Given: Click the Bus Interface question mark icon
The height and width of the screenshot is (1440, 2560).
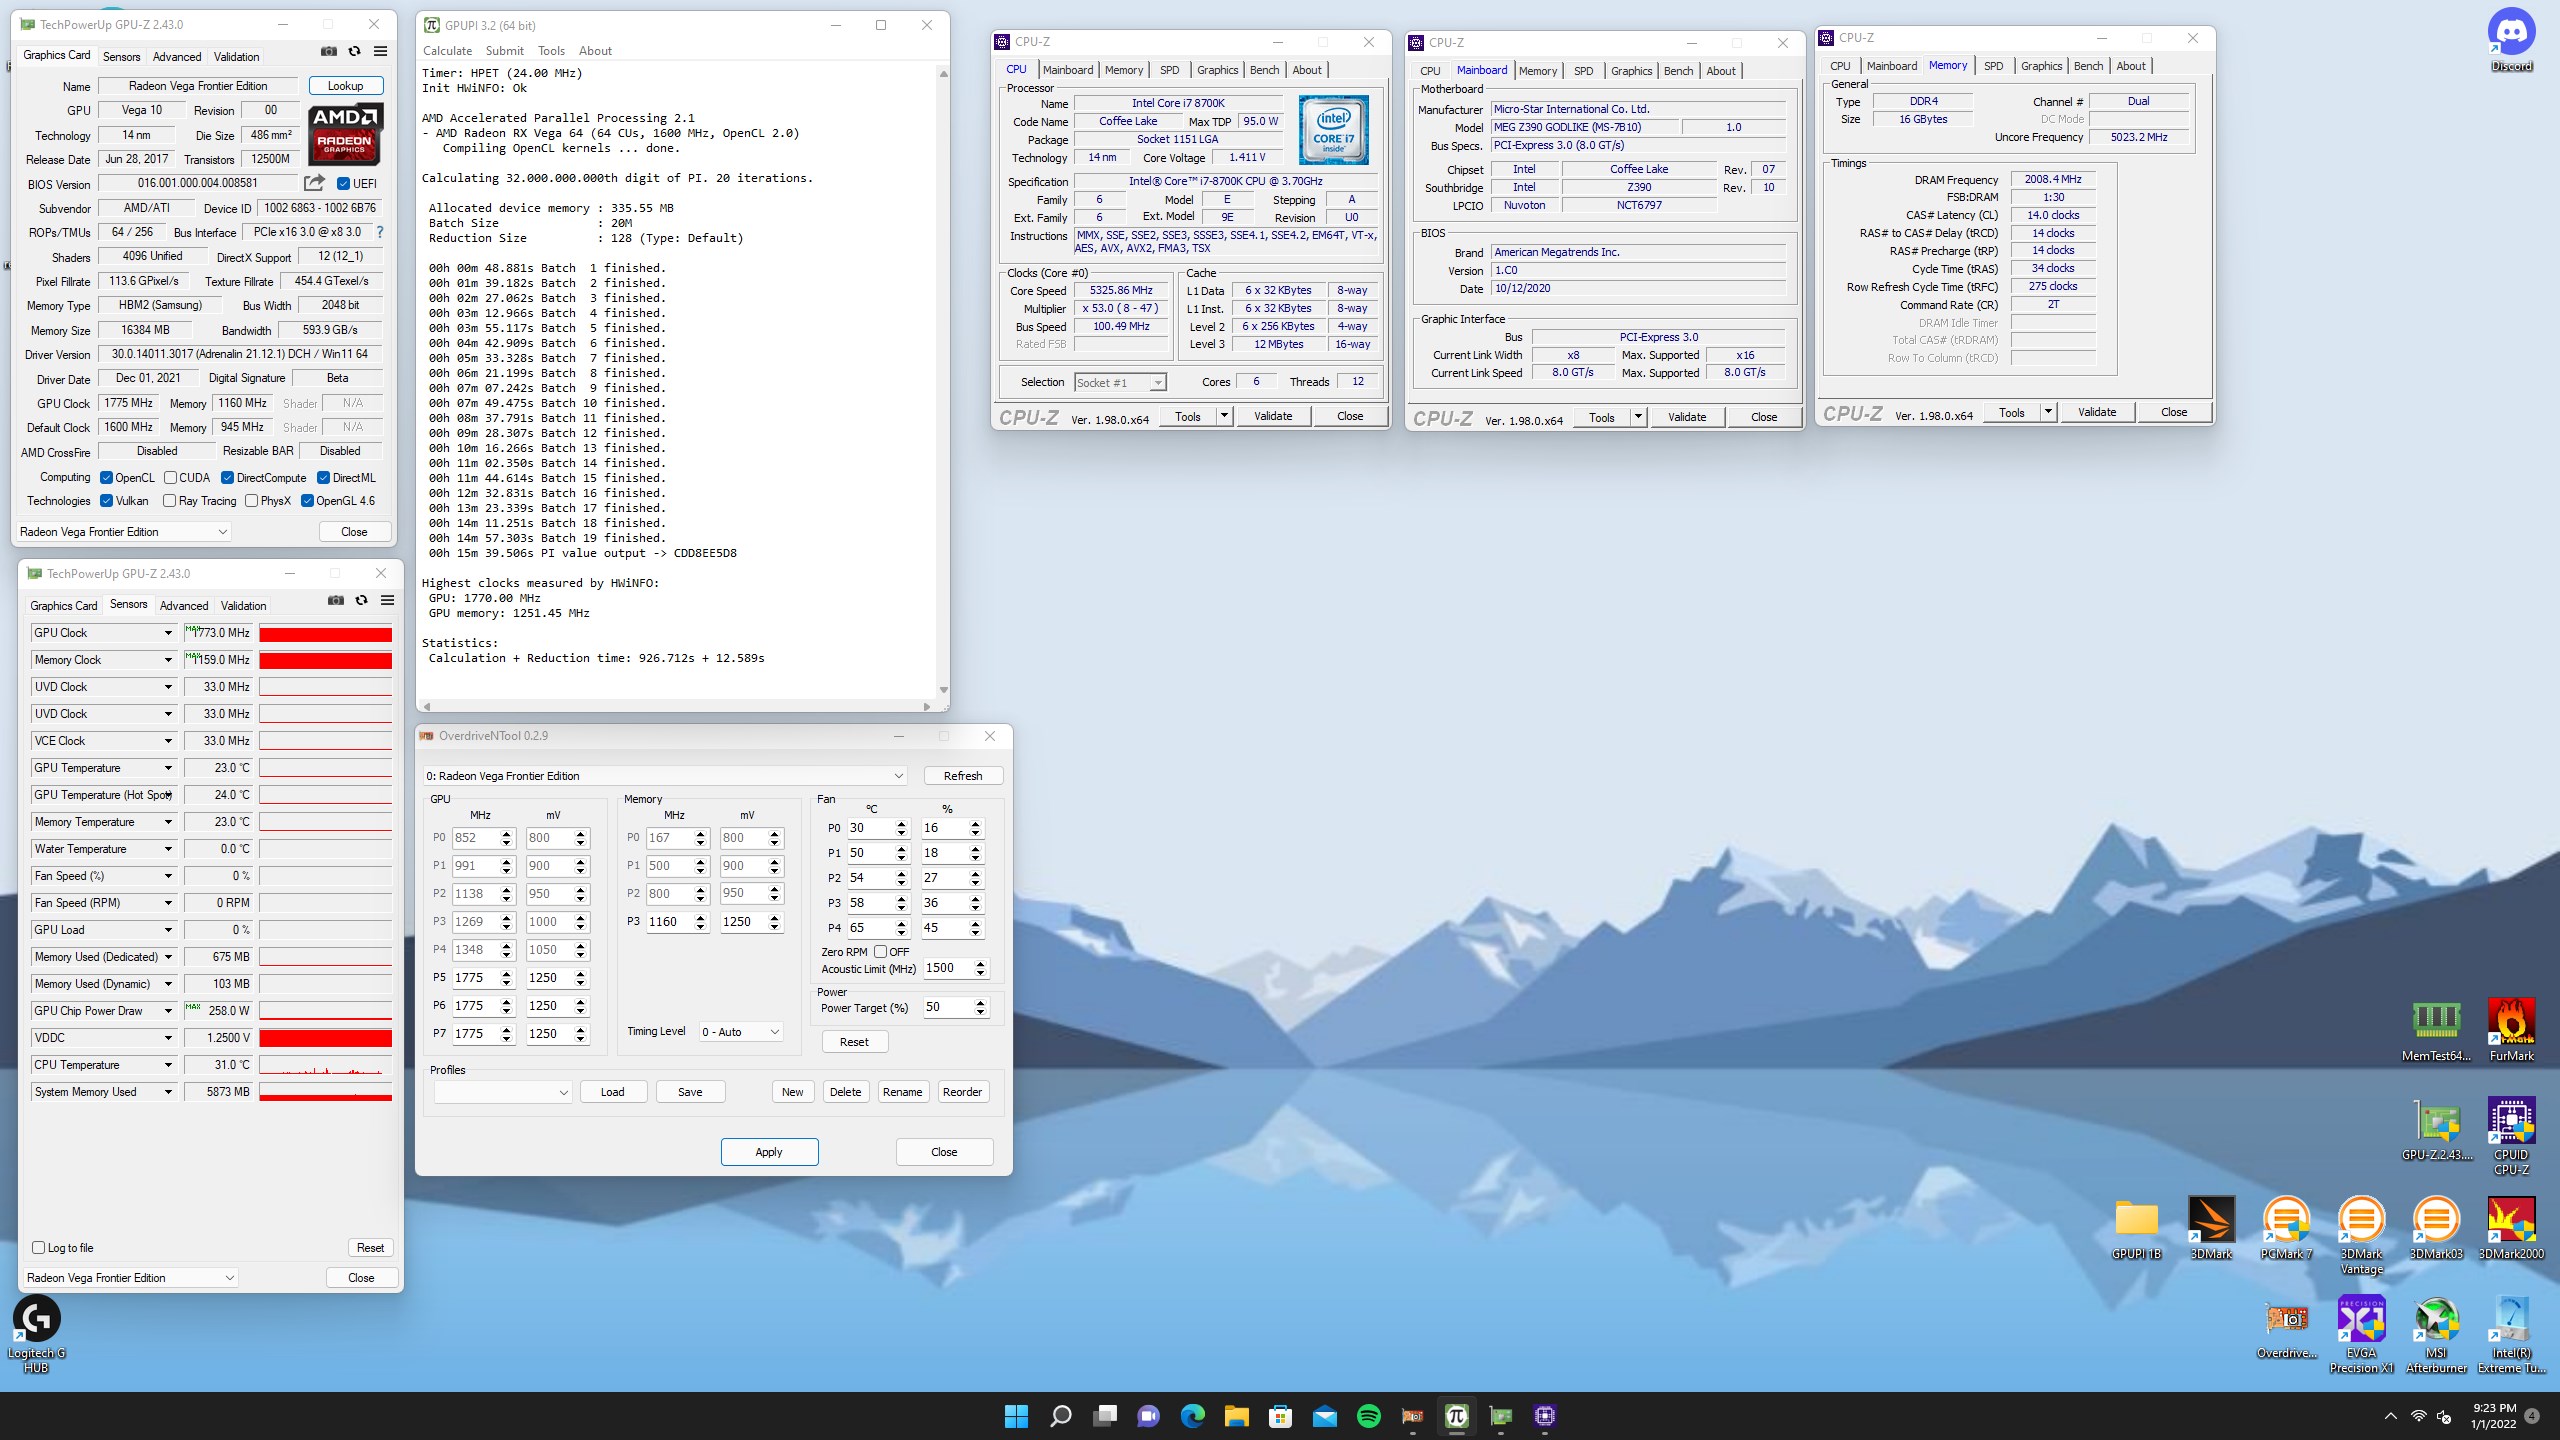Looking at the screenshot, I should pyautogui.click(x=380, y=232).
